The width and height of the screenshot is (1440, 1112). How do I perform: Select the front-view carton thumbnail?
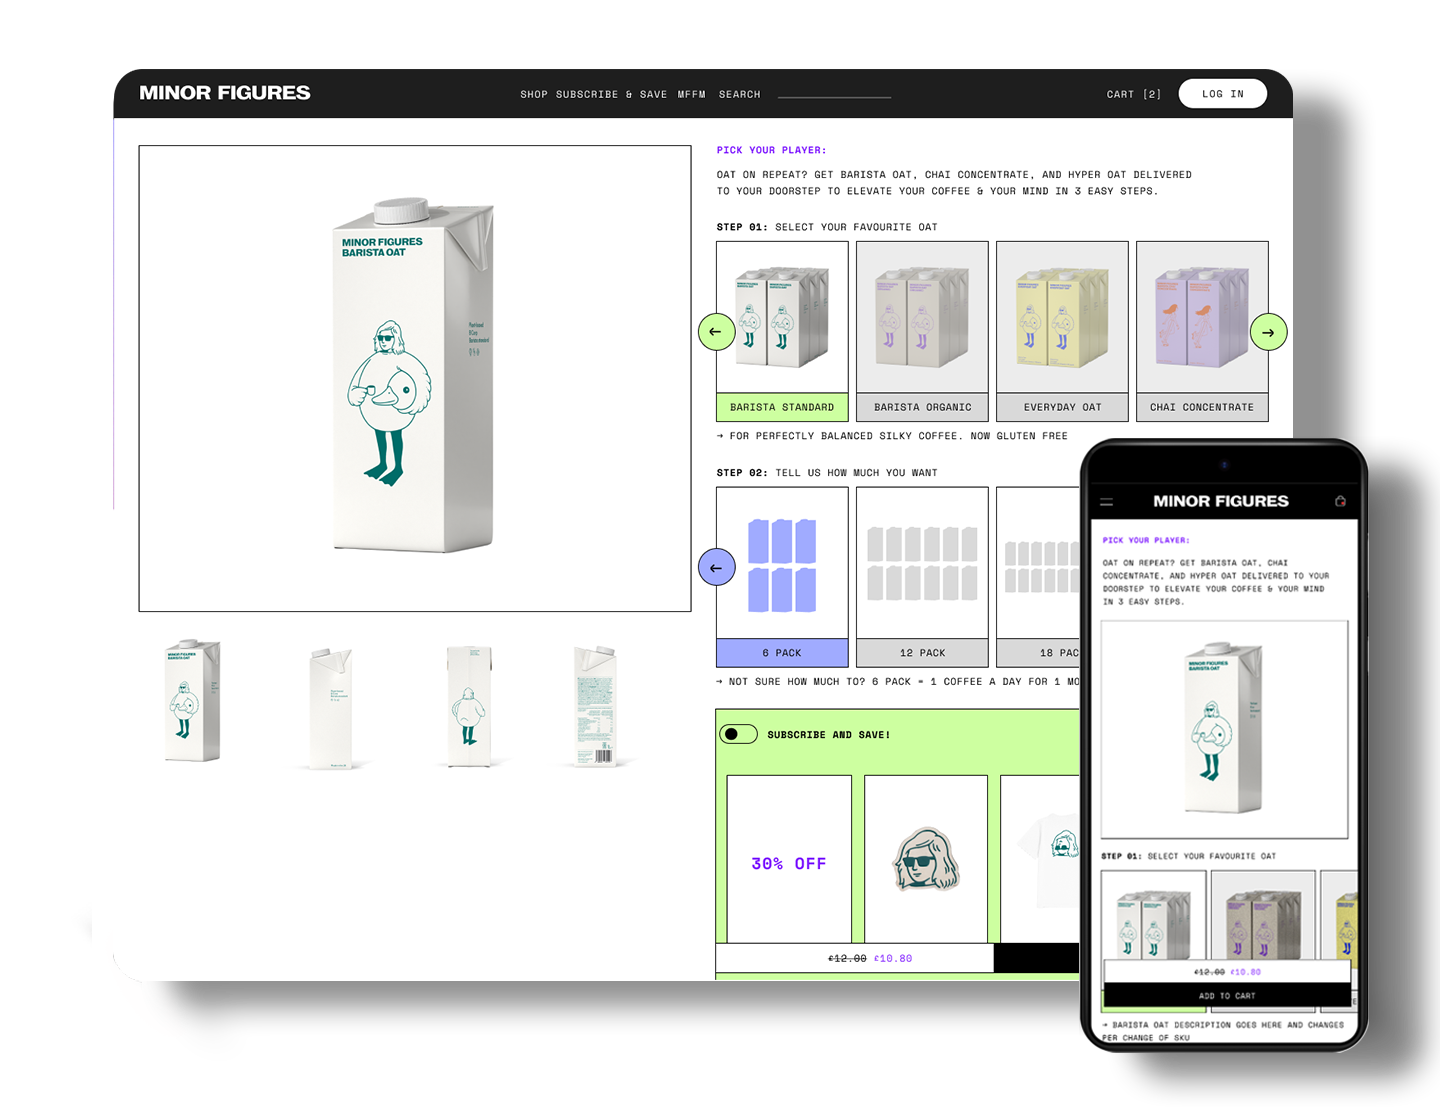point(192,702)
